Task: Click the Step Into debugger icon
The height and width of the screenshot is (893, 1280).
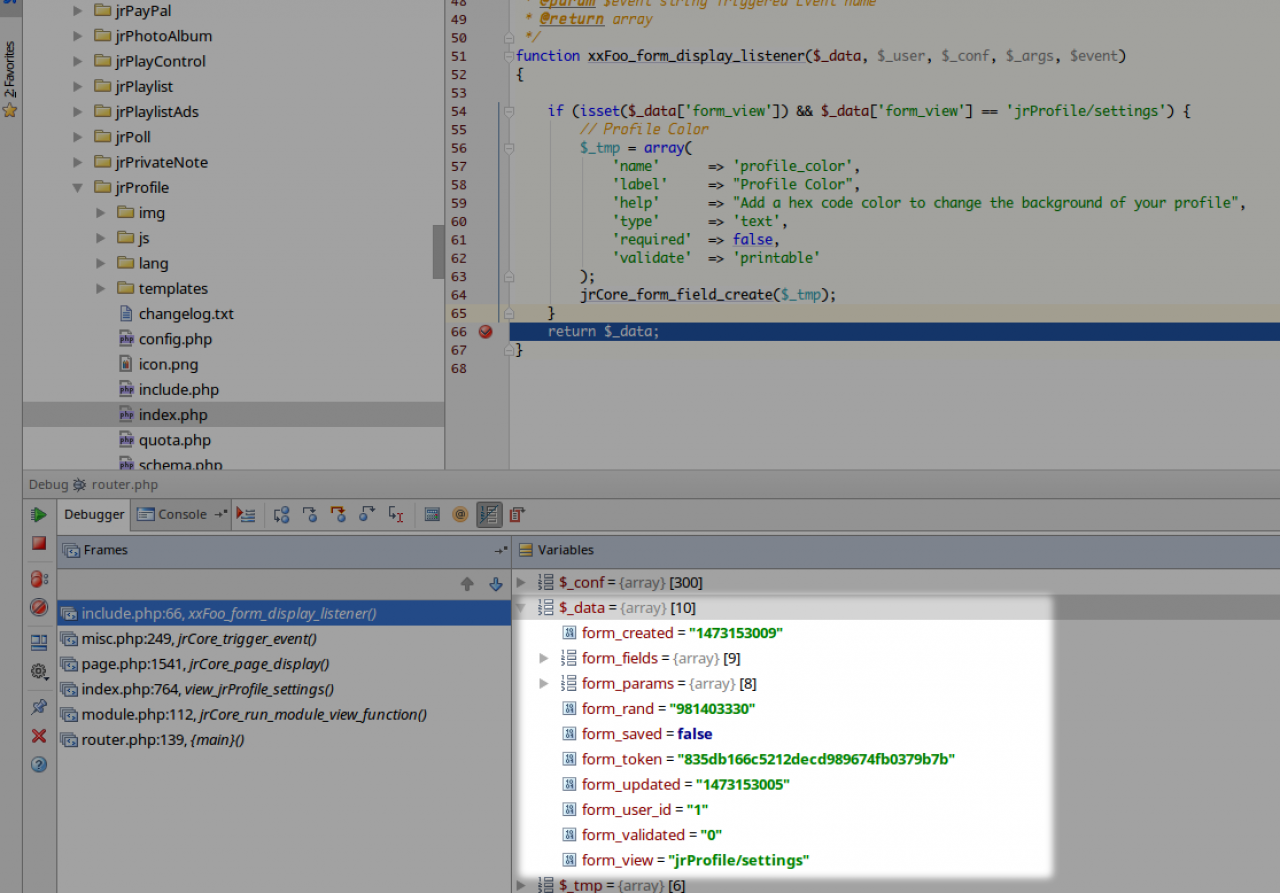Action: tap(310, 515)
